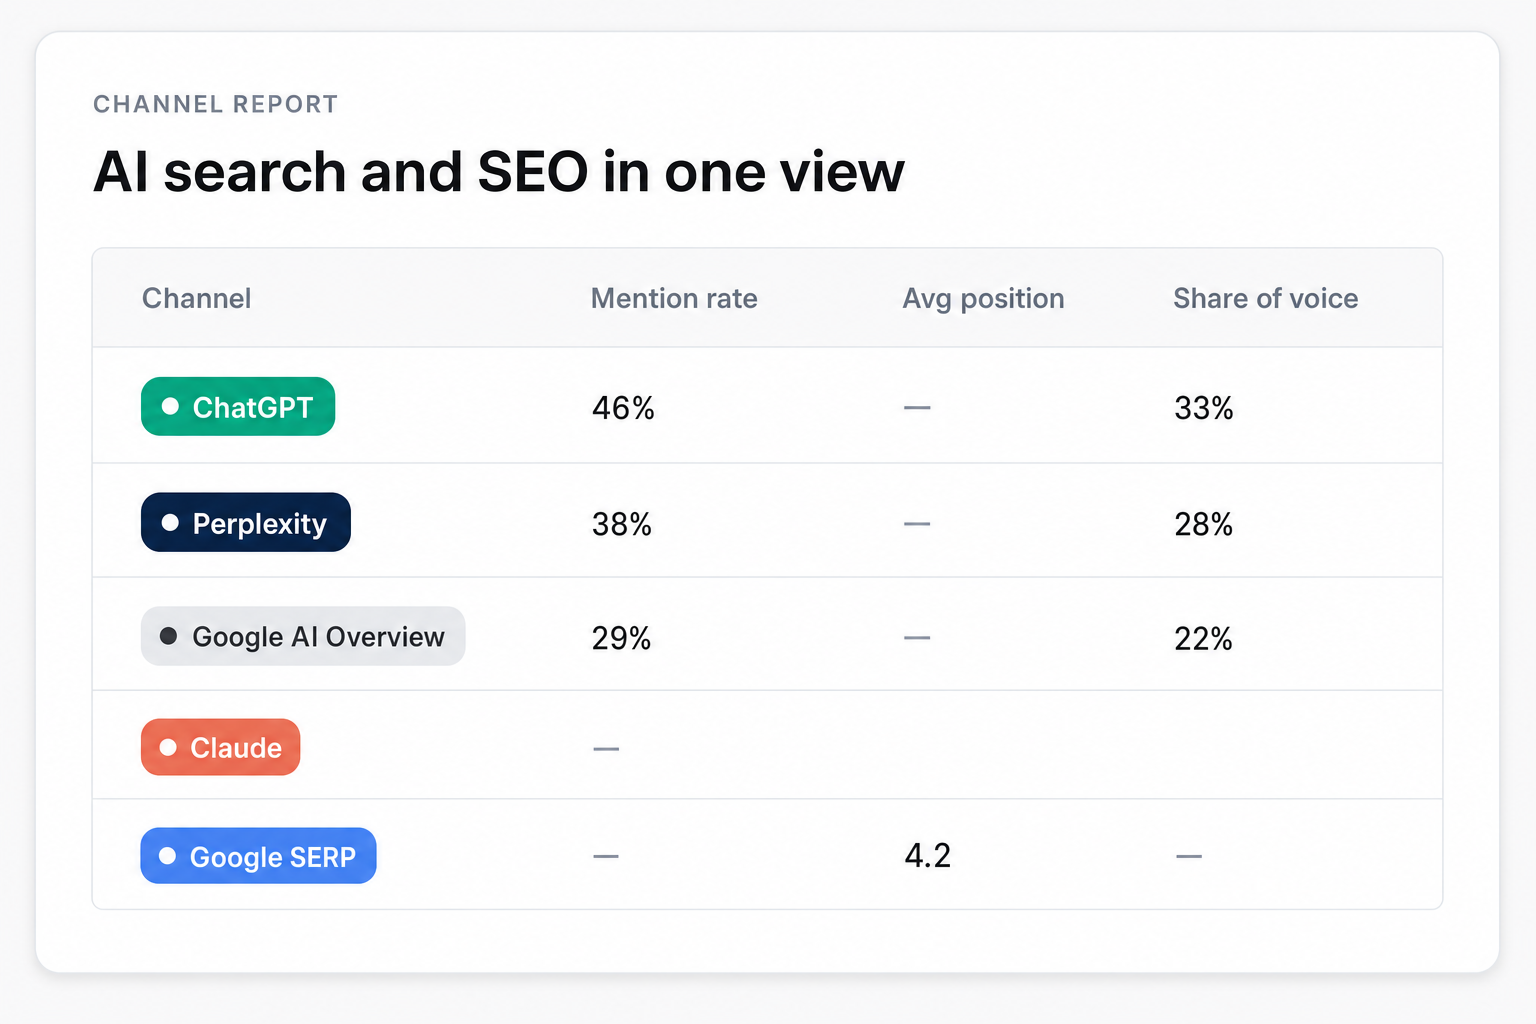Click the Avg position column header
The height and width of the screenshot is (1024, 1536).
983,299
